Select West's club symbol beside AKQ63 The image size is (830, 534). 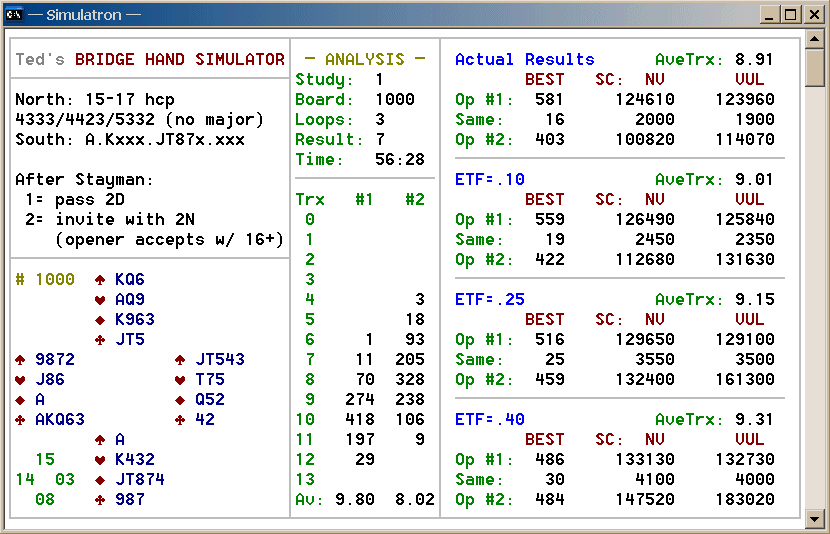pyautogui.click(x=20, y=420)
